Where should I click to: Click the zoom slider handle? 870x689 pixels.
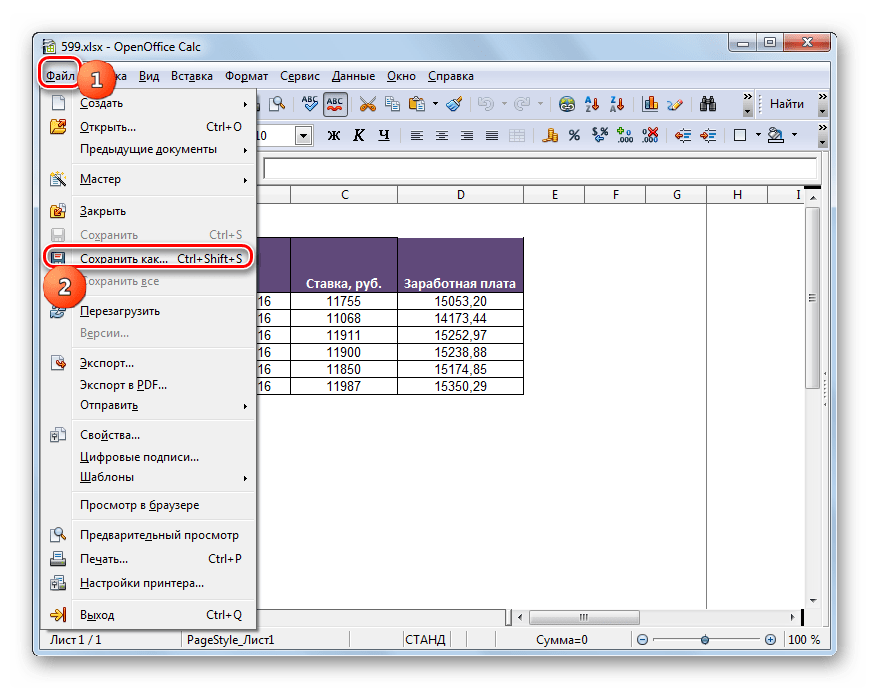tap(705, 640)
